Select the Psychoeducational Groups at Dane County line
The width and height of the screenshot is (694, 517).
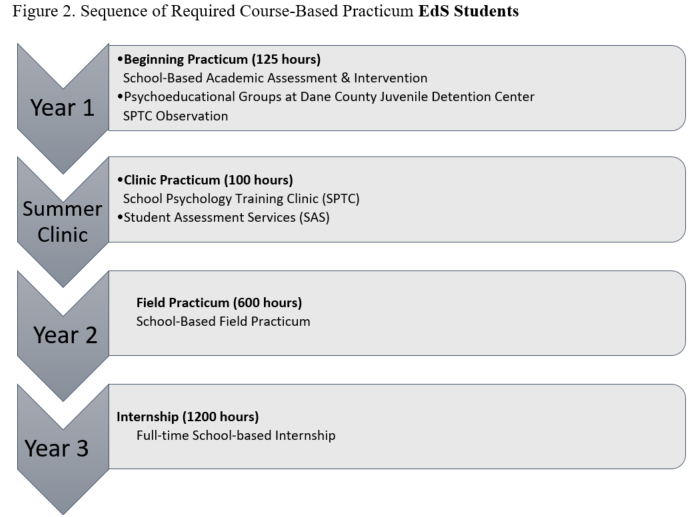pyautogui.click(x=328, y=96)
